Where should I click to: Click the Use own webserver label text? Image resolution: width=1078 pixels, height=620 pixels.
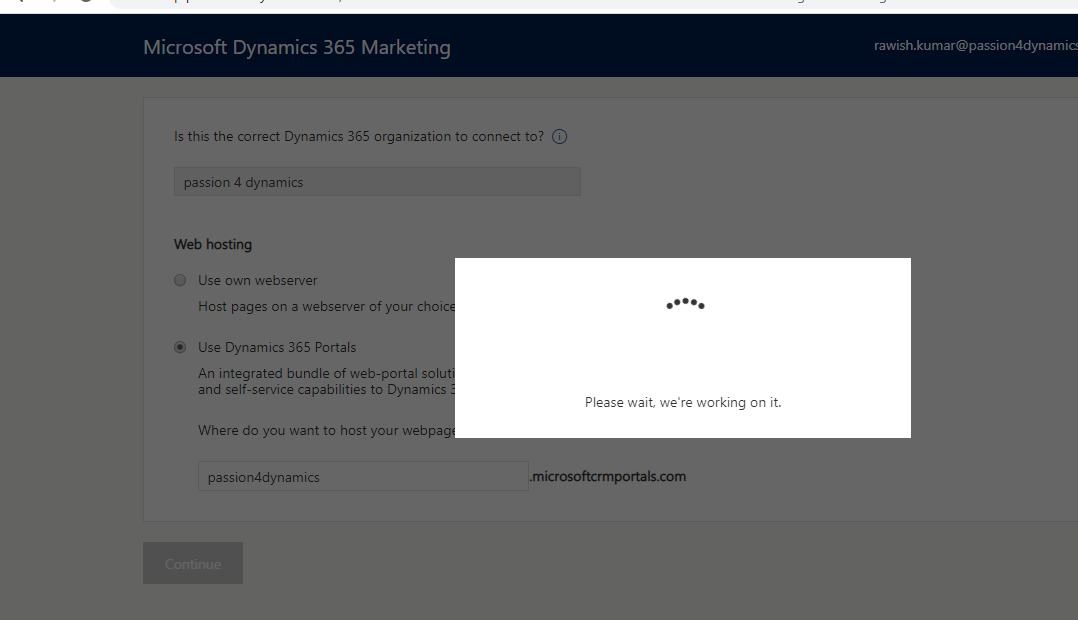coord(257,281)
